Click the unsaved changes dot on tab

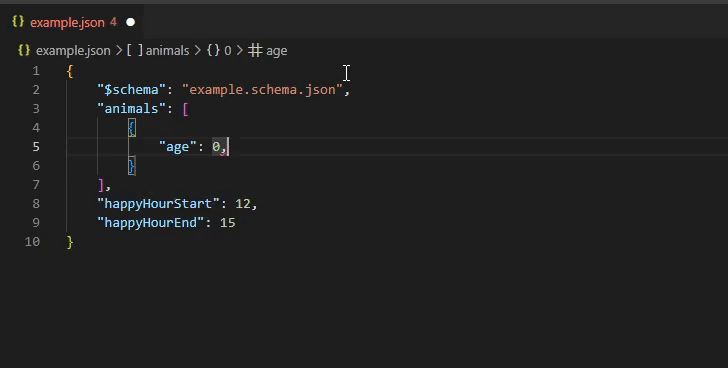click(130, 22)
